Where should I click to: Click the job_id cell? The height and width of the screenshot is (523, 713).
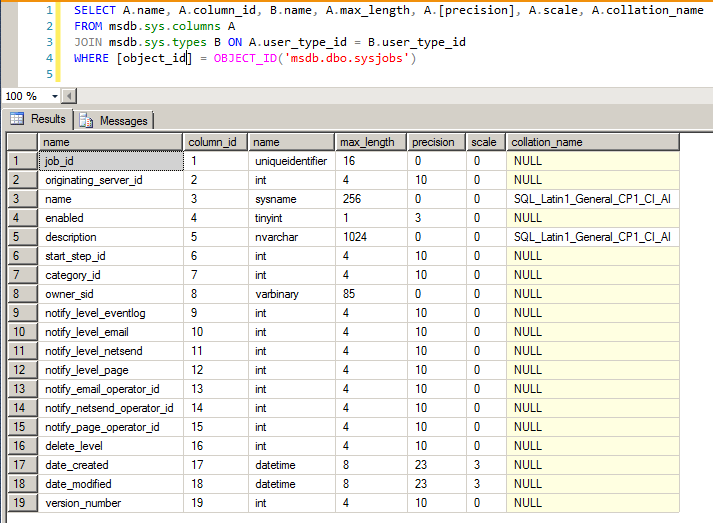click(x=111, y=161)
